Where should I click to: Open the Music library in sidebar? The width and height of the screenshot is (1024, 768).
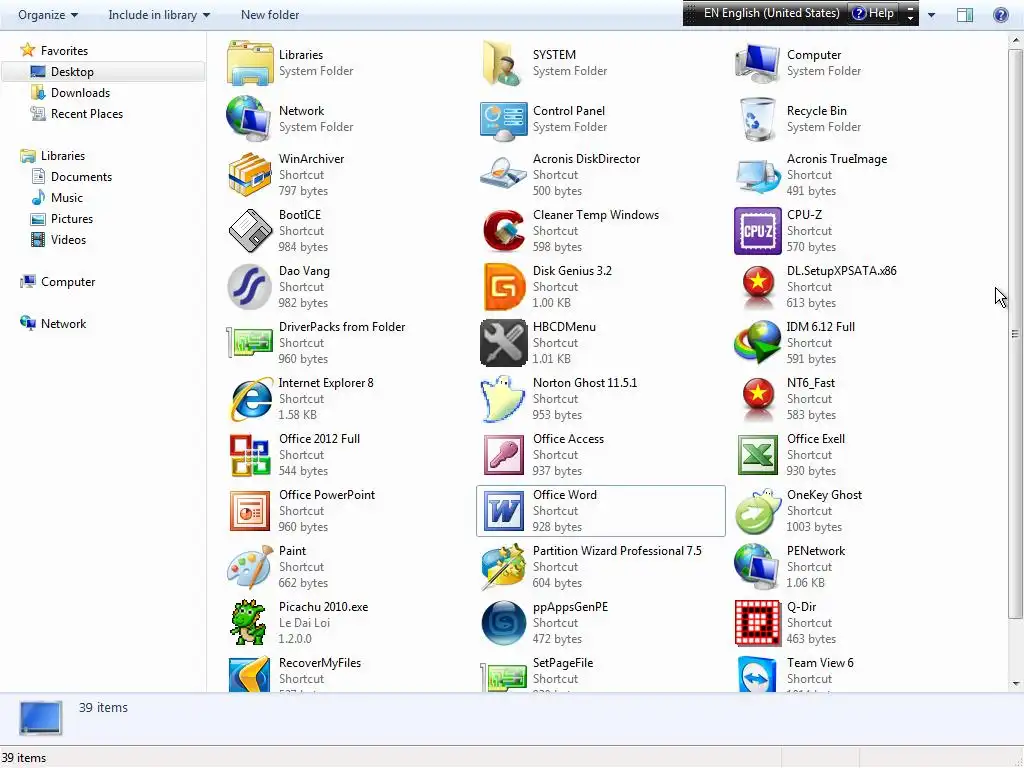pyautogui.click(x=67, y=197)
